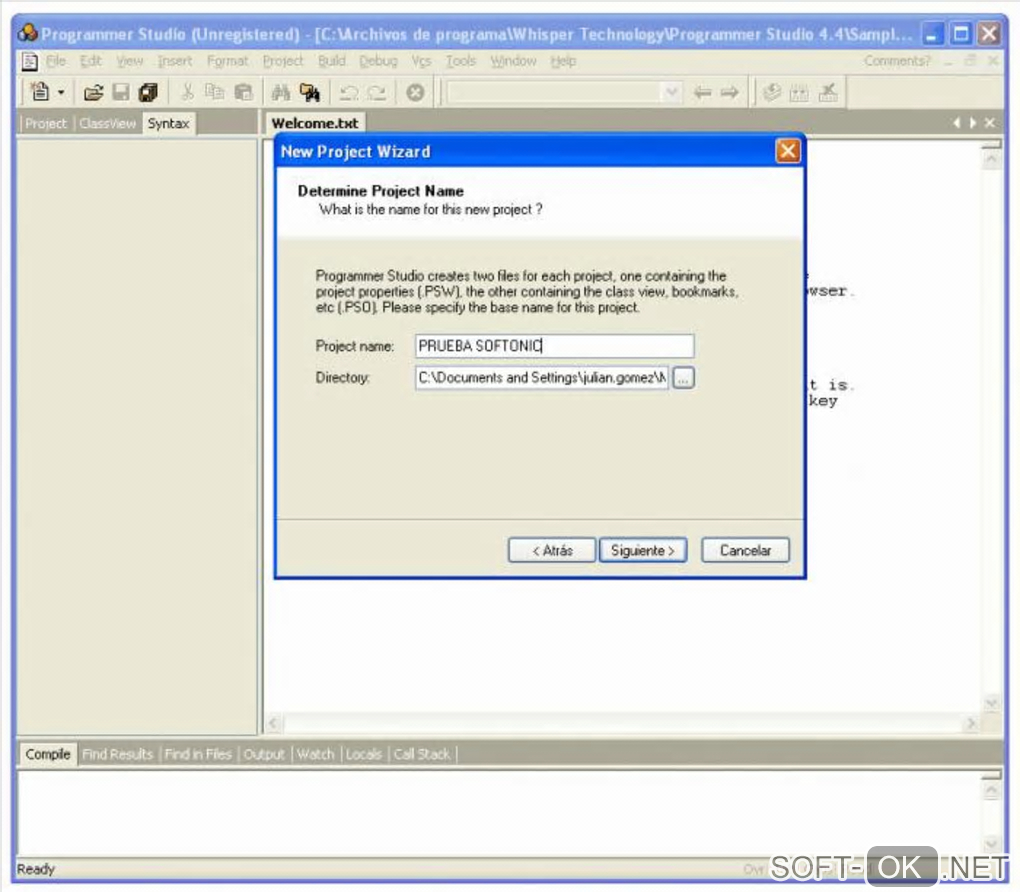1020x892 pixels.
Task: Open the Project menu
Action: click(283, 61)
